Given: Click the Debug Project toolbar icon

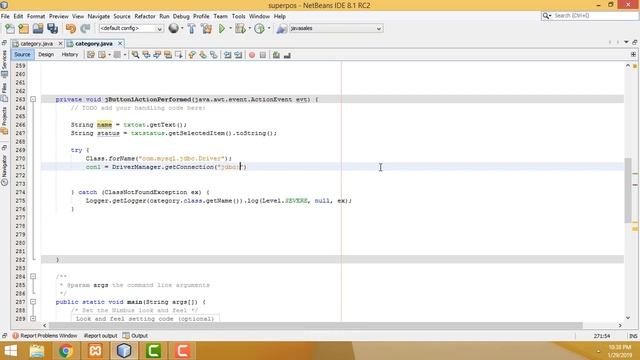Looking at the screenshot, I should coord(240,29).
